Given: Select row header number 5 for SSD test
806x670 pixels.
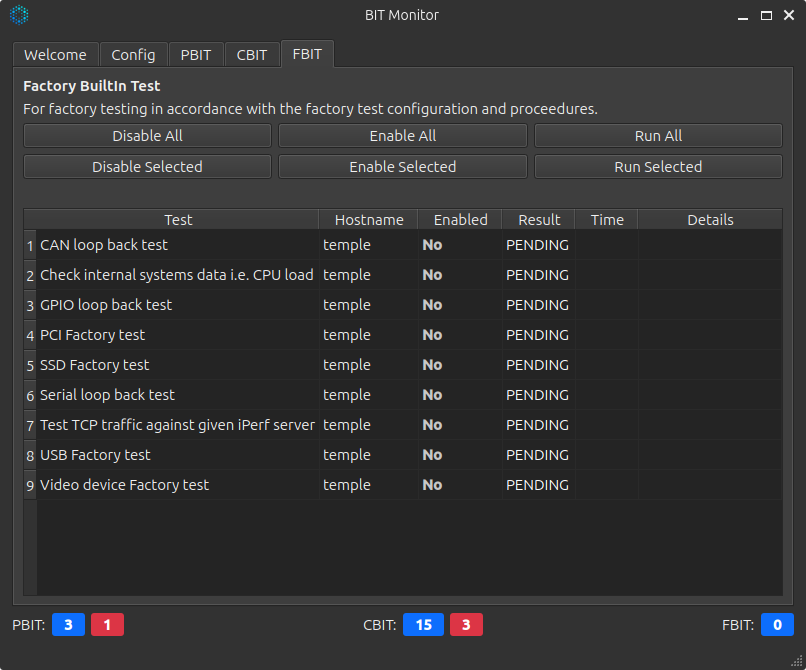Looking at the screenshot, I should 30,365.
